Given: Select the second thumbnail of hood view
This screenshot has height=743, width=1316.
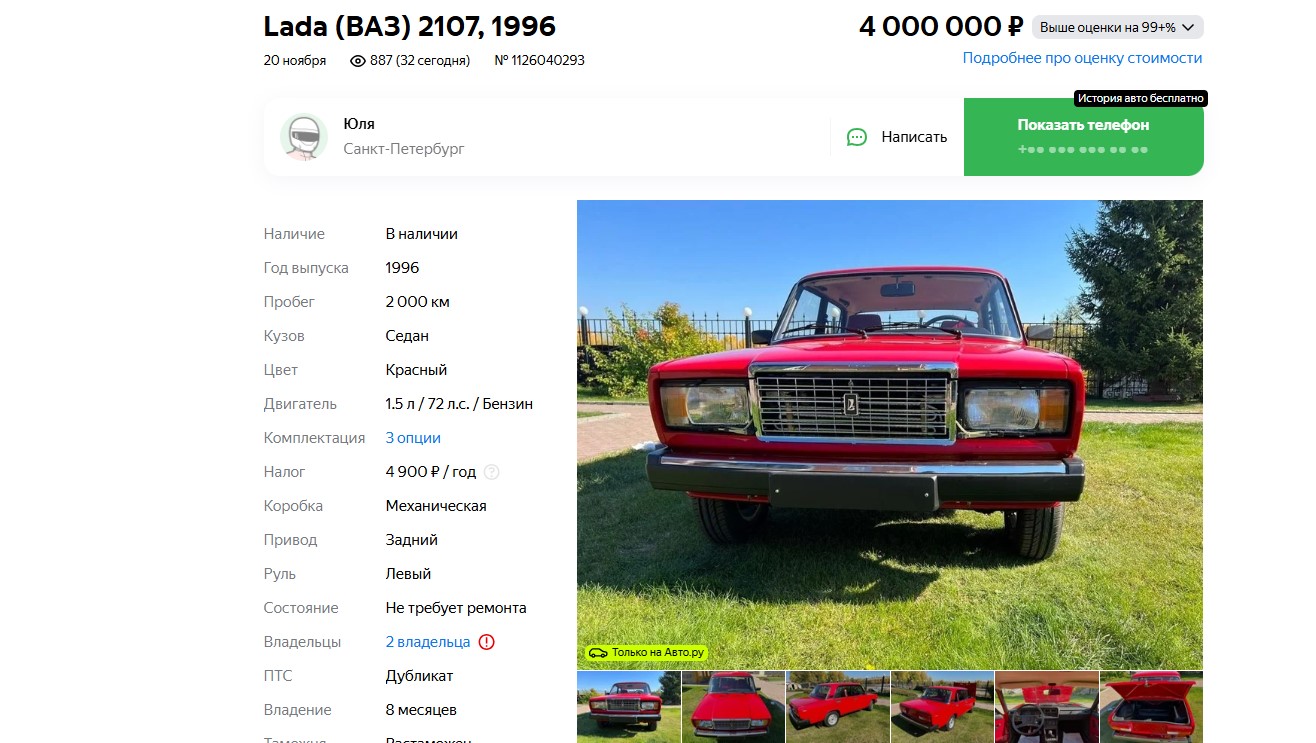Looking at the screenshot, I should click(733, 707).
